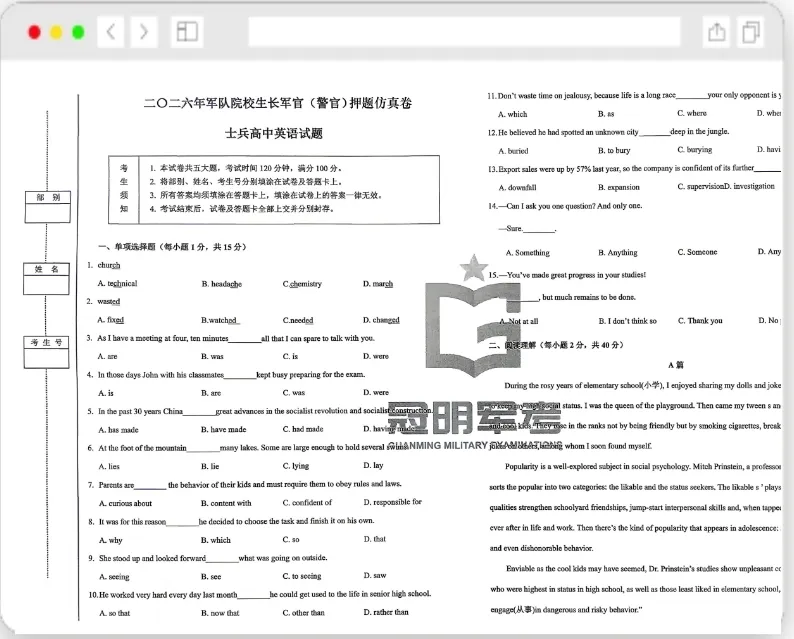Image resolution: width=794 pixels, height=639 pixels.
Task: Open the share icon
Action: (717, 32)
